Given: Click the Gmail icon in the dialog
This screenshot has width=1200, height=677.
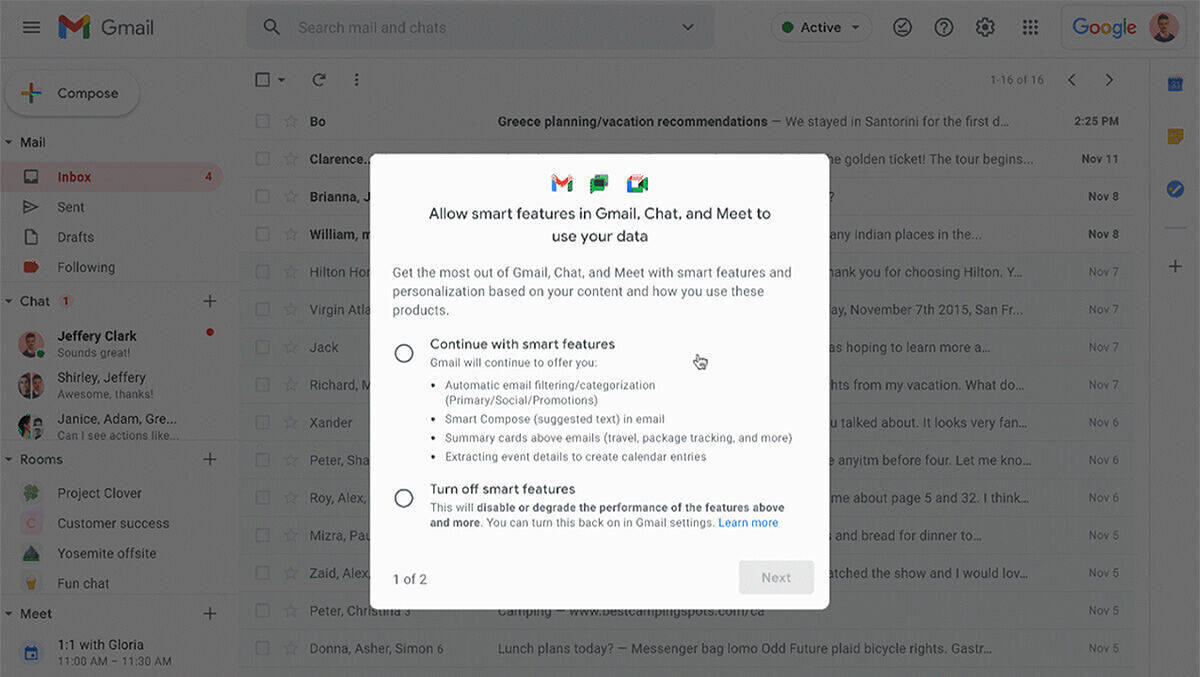Looking at the screenshot, I should point(562,183).
